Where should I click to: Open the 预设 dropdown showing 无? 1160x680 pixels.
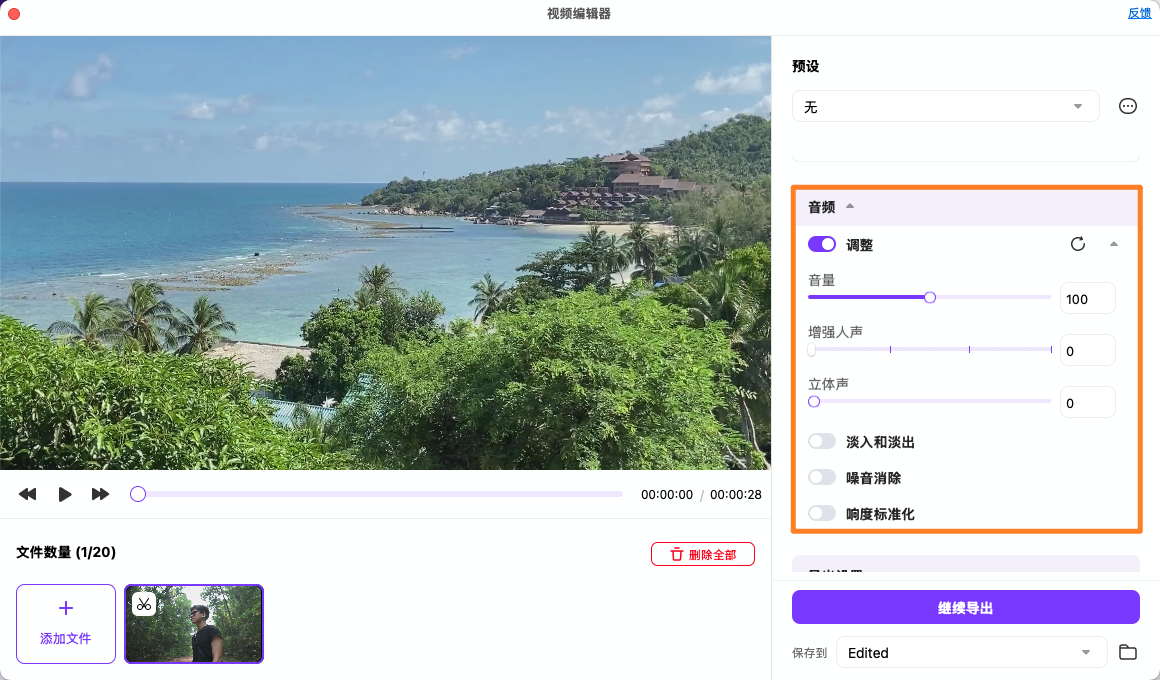tap(945, 105)
